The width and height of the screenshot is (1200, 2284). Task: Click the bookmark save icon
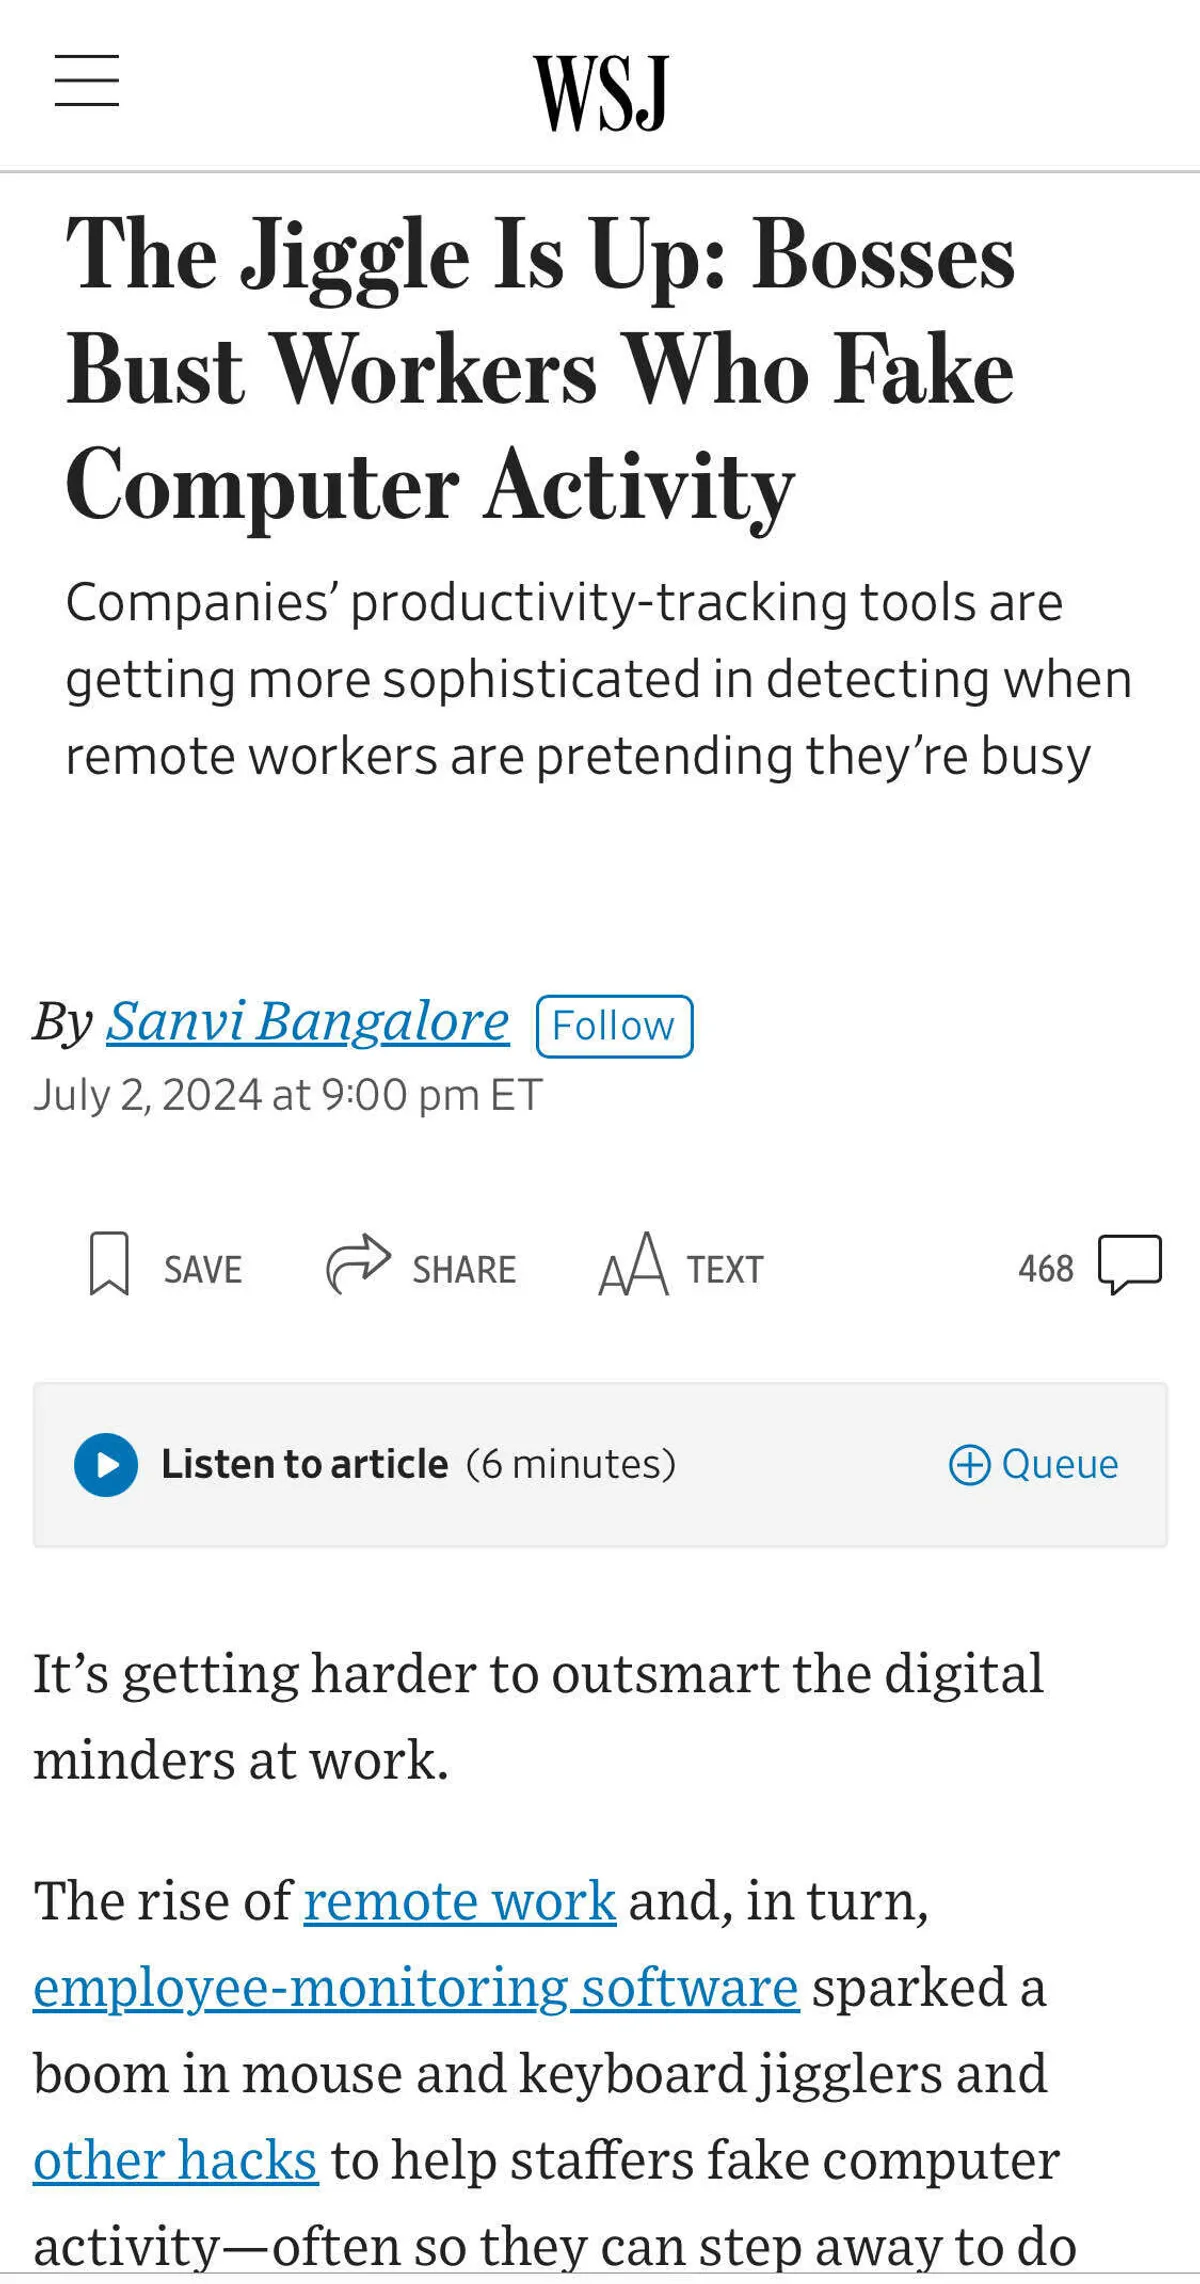point(109,1264)
